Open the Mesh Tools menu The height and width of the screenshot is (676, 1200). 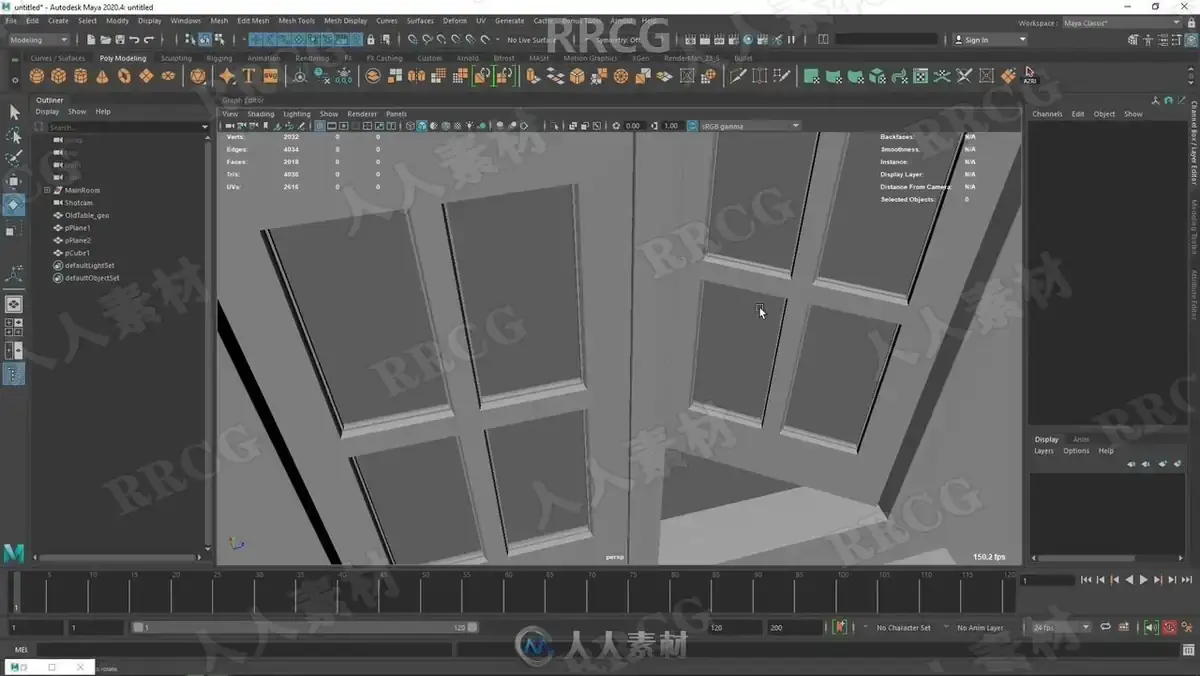coord(296,20)
